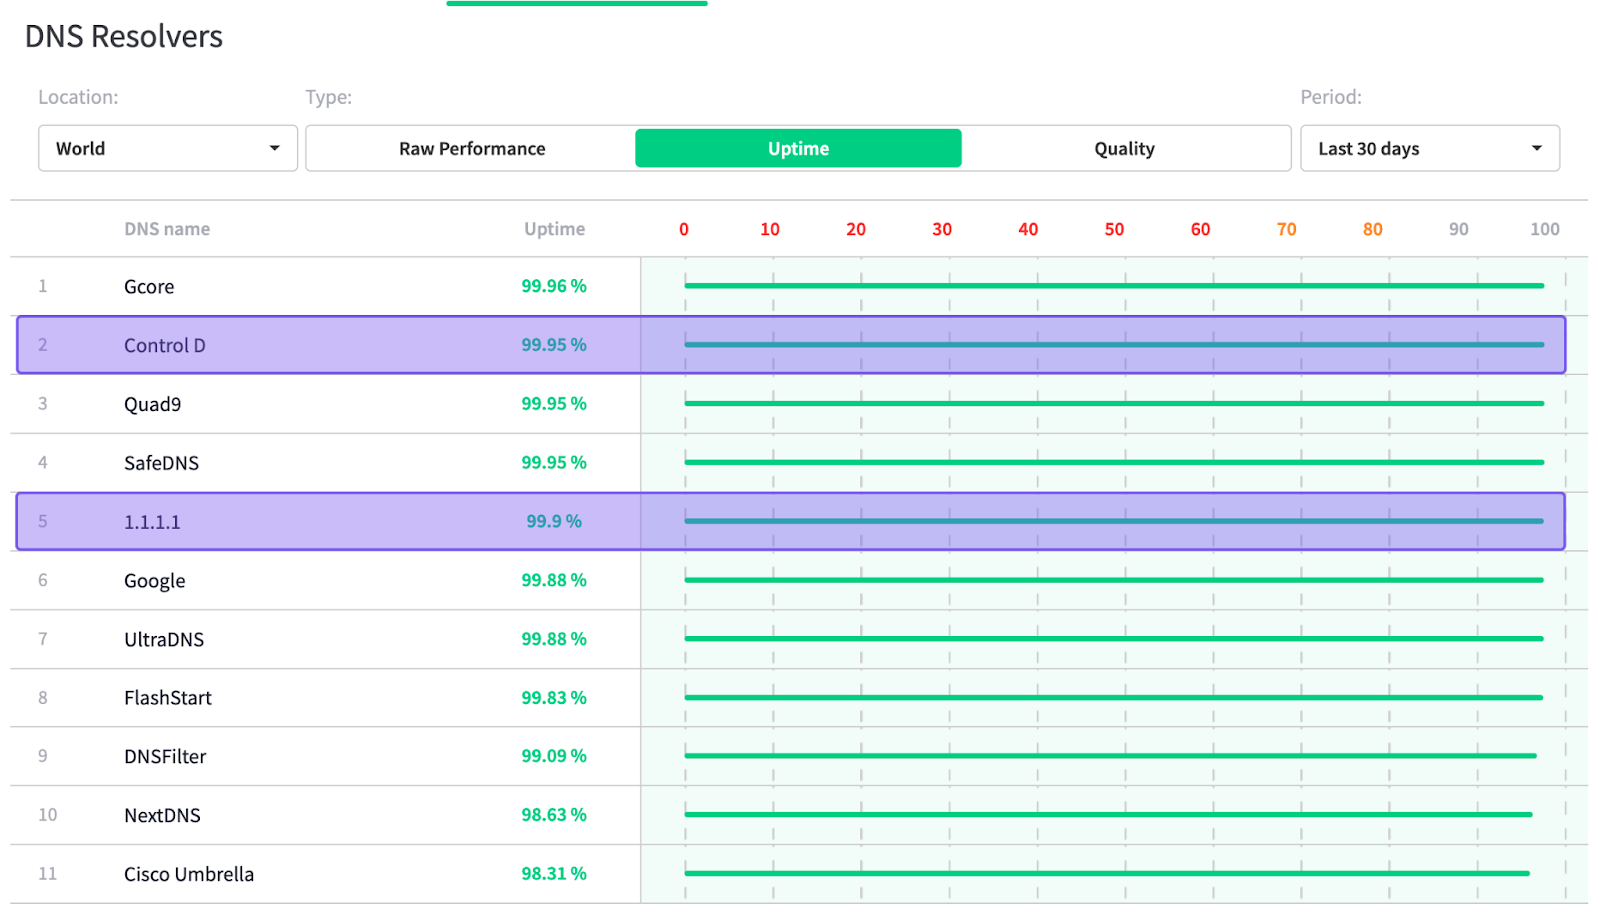Click NextDNS's 98.63 % uptime value
The width and height of the screenshot is (1600, 922).
pos(554,814)
